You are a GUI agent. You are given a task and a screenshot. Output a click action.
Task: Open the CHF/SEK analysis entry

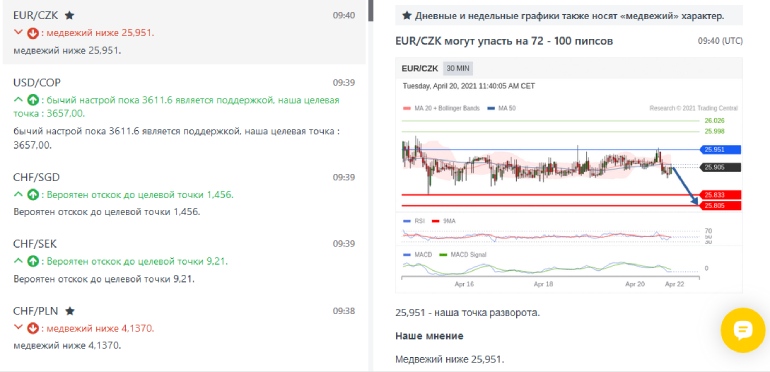point(185,262)
